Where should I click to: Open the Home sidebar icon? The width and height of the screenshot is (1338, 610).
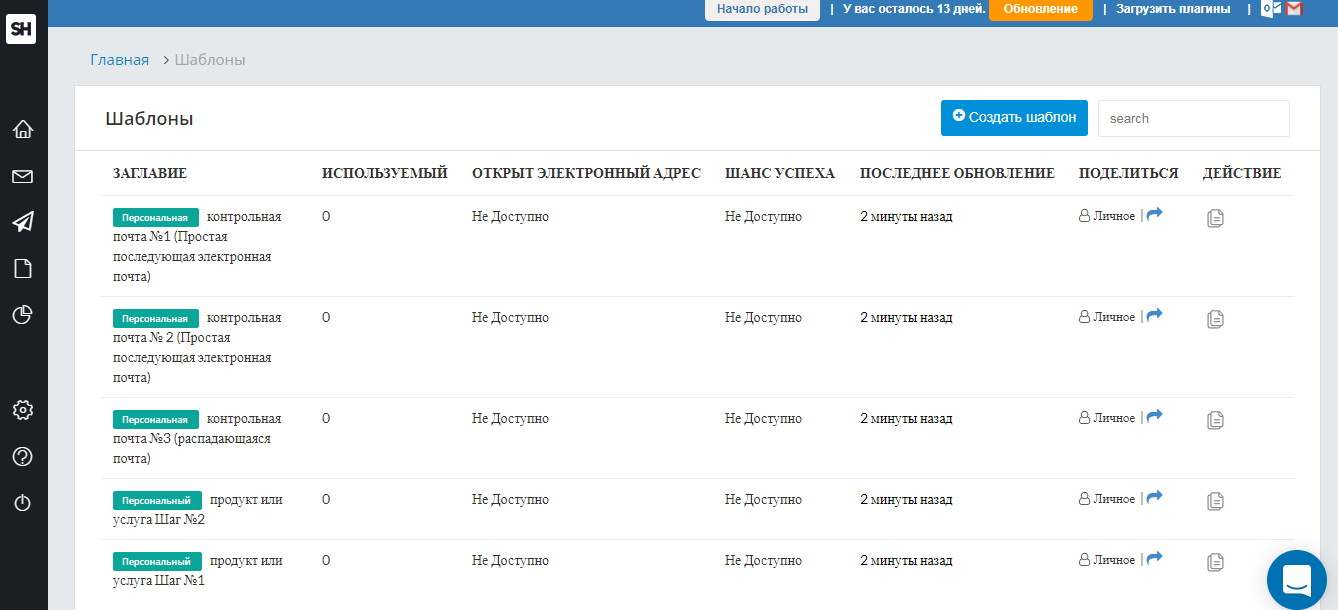[x=23, y=129]
